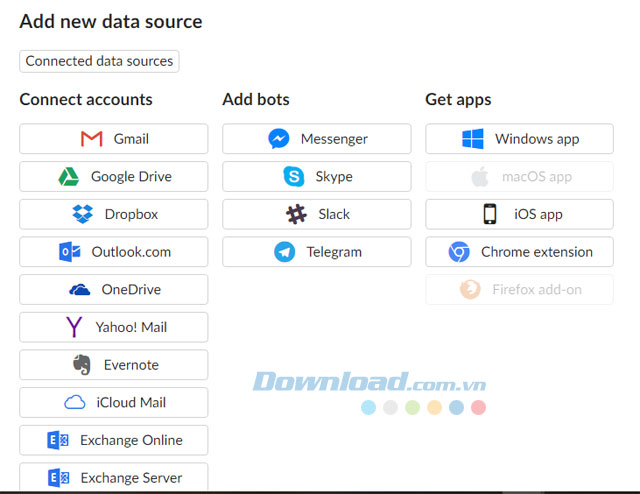Connect Evernote account
Image resolution: width=640 pixels, height=494 pixels.
(x=113, y=365)
